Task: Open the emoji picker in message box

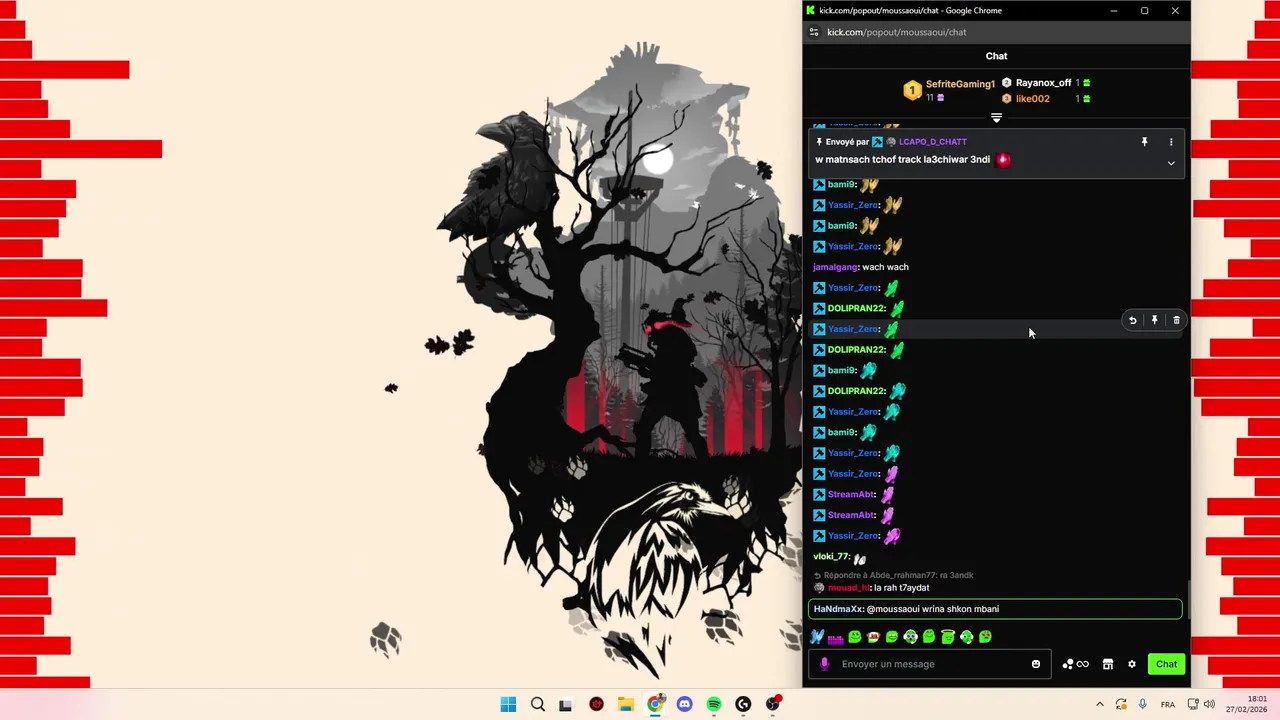Action: (1036, 664)
